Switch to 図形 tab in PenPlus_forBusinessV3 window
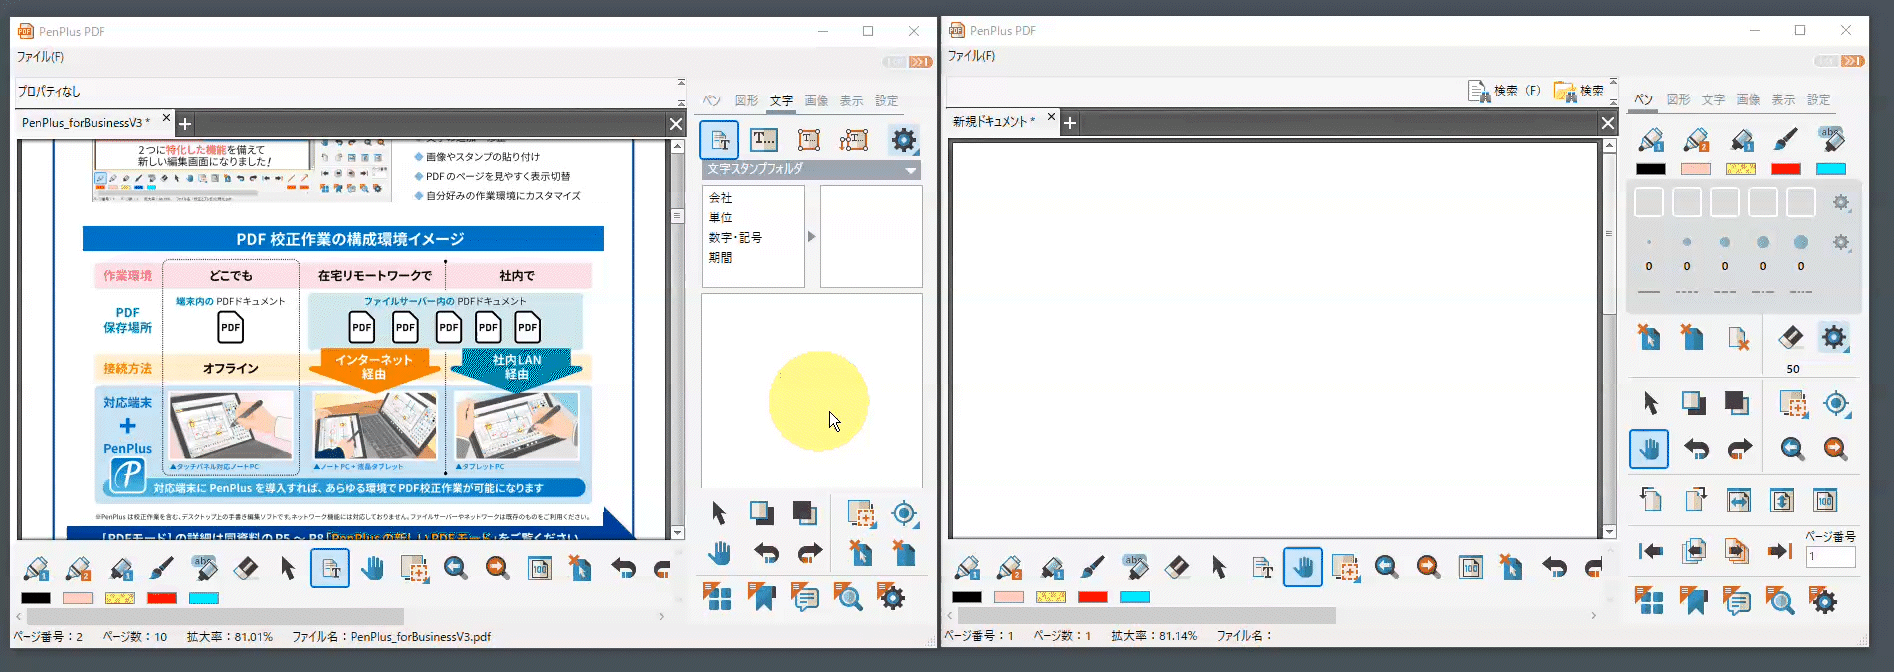The height and width of the screenshot is (672, 1894). (746, 101)
